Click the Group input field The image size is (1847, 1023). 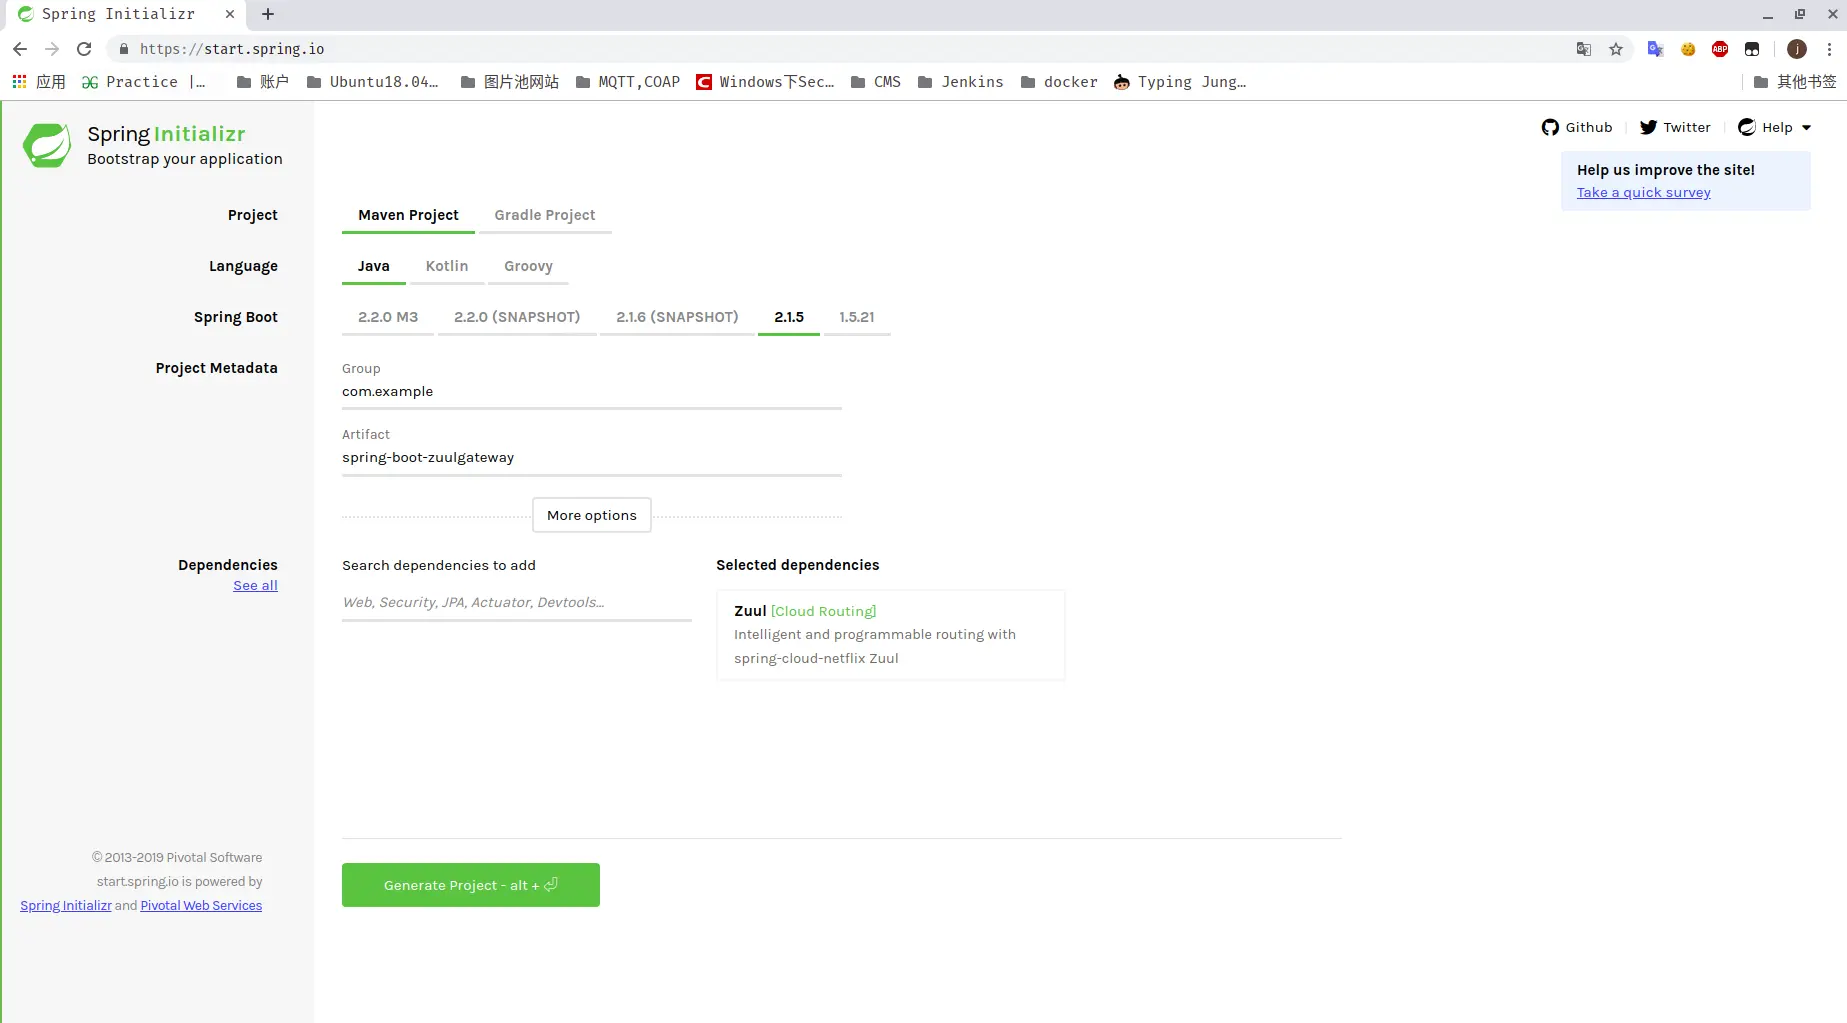point(592,392)
